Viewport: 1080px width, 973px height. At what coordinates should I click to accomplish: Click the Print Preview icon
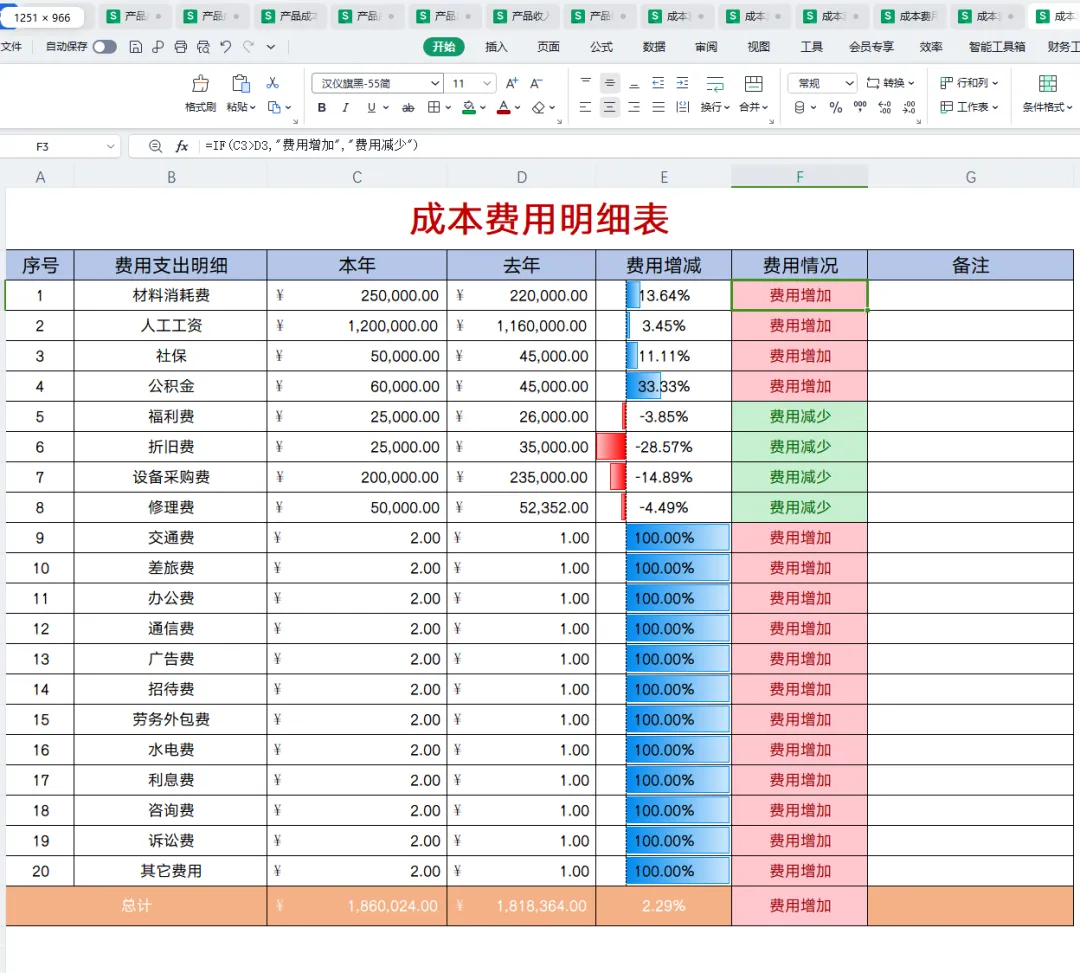click(x=203, y=47)
